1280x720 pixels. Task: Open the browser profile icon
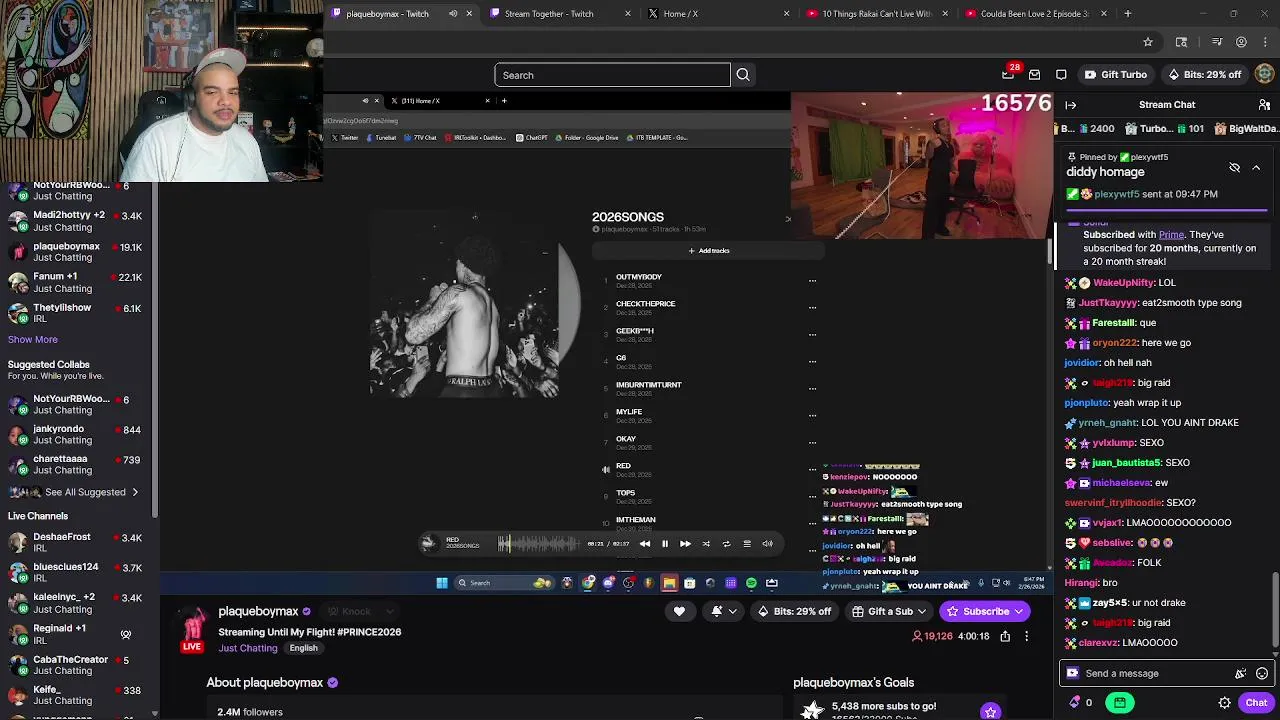tap(1241, 42)
